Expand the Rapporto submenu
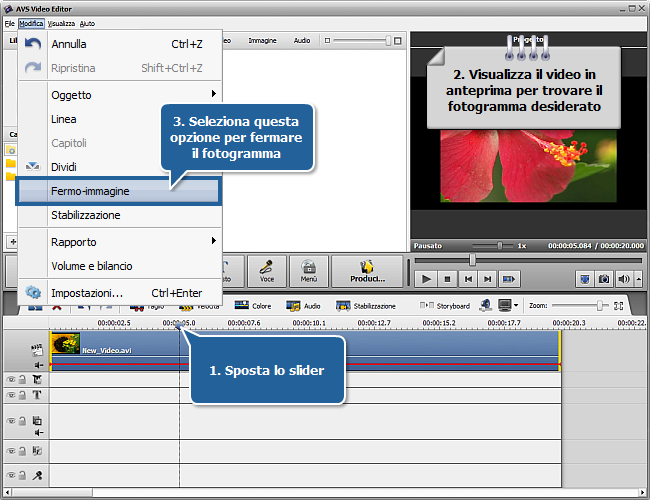The height and width of the screenshot is (500, 650). [x=120, y=242]
